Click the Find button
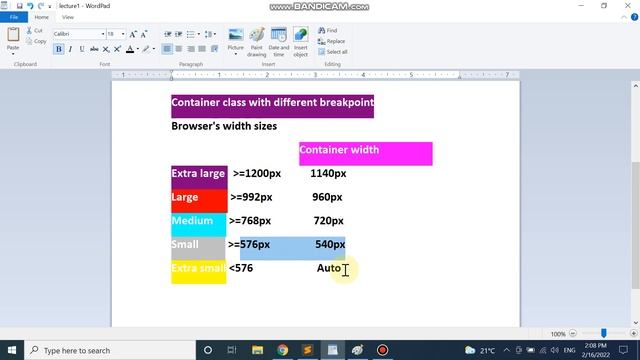Viewport: 640px width, 360px height. [328, 31]
